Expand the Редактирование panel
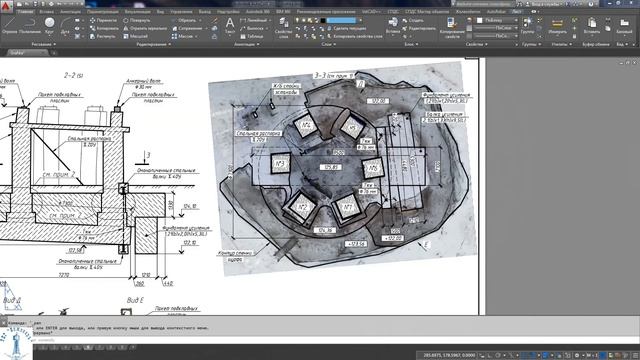 [153, 44]
